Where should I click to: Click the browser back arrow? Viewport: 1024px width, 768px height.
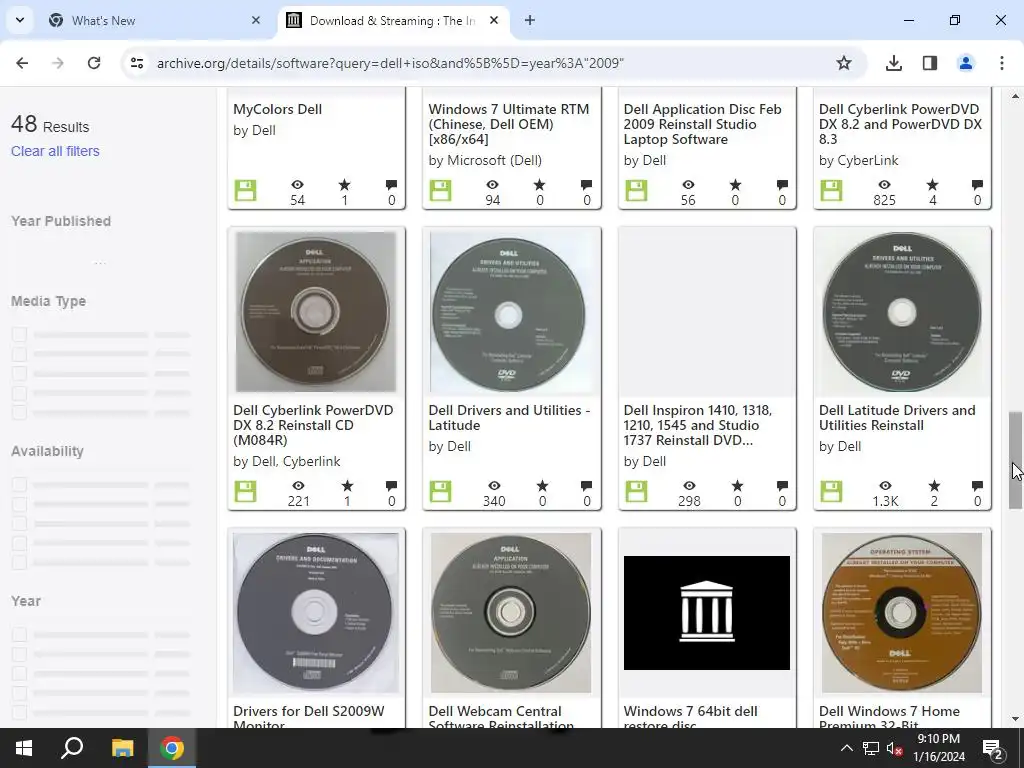pos(22,63)
